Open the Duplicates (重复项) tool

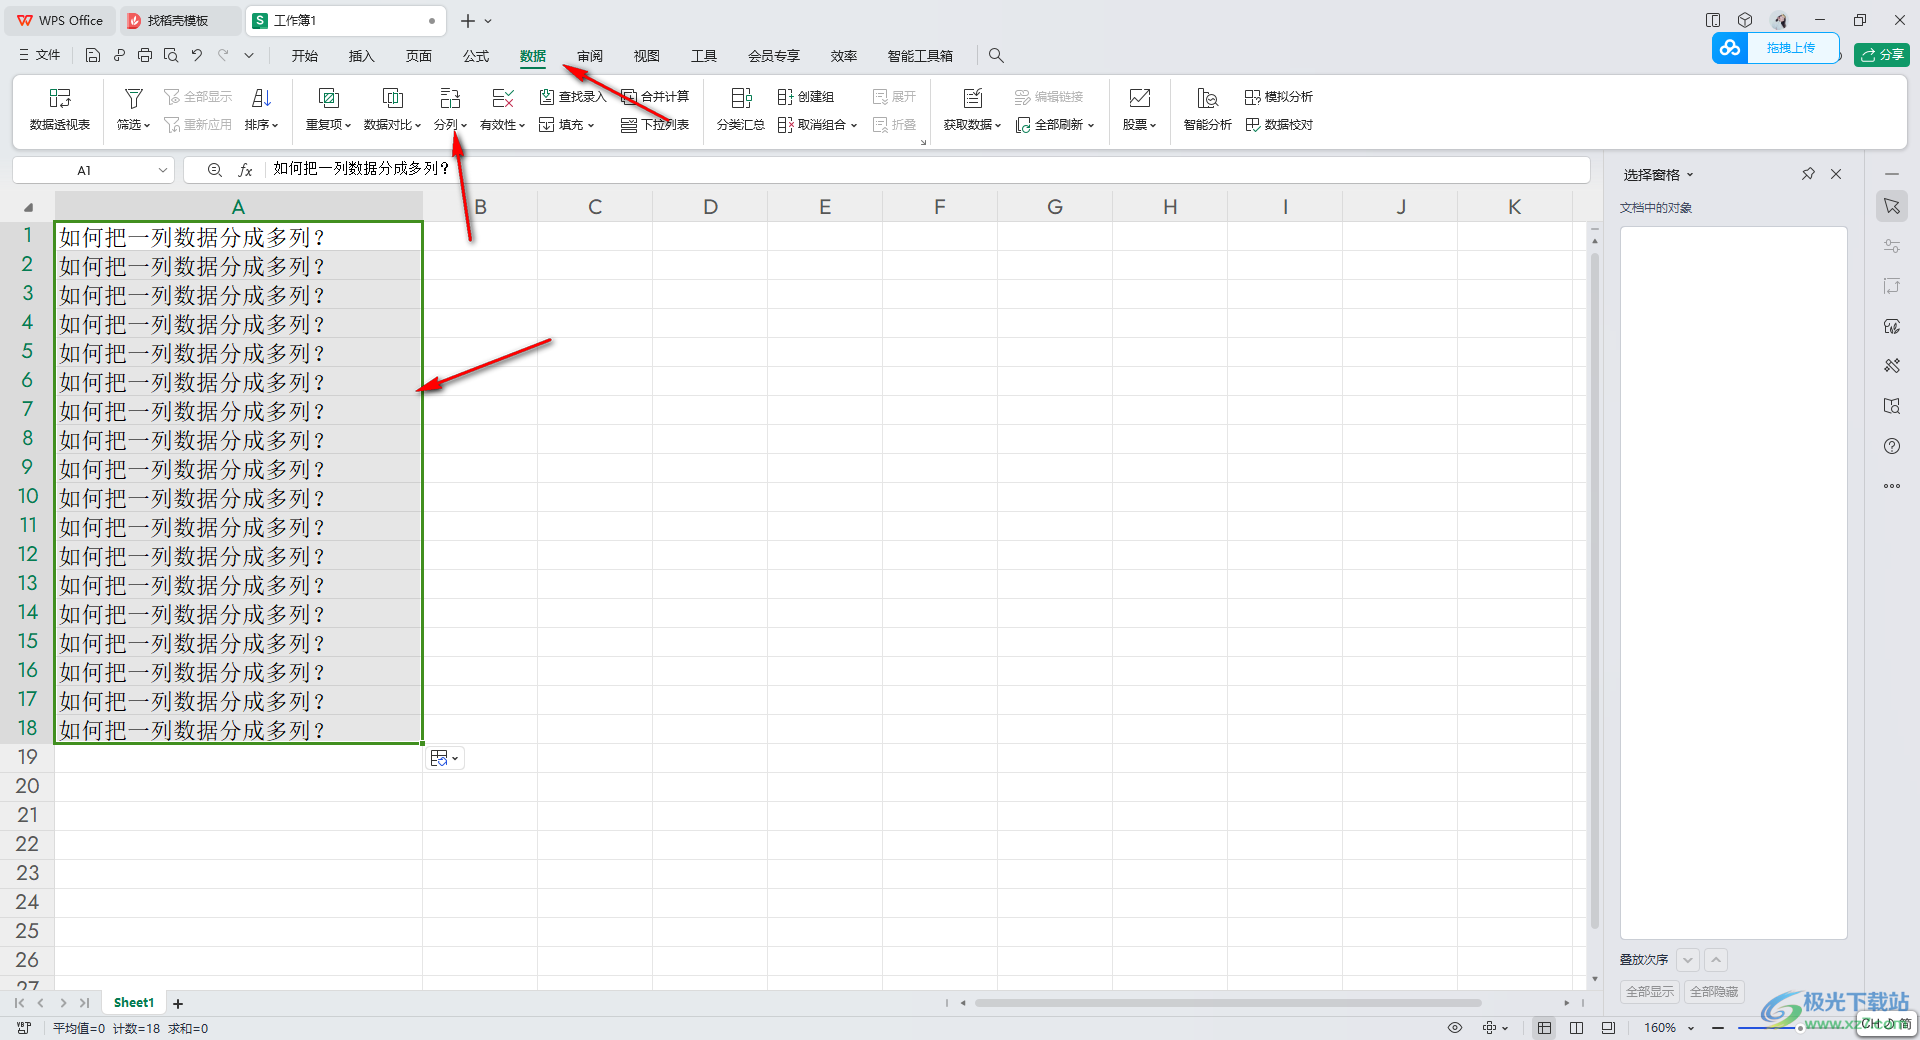[x=328, y=109]
